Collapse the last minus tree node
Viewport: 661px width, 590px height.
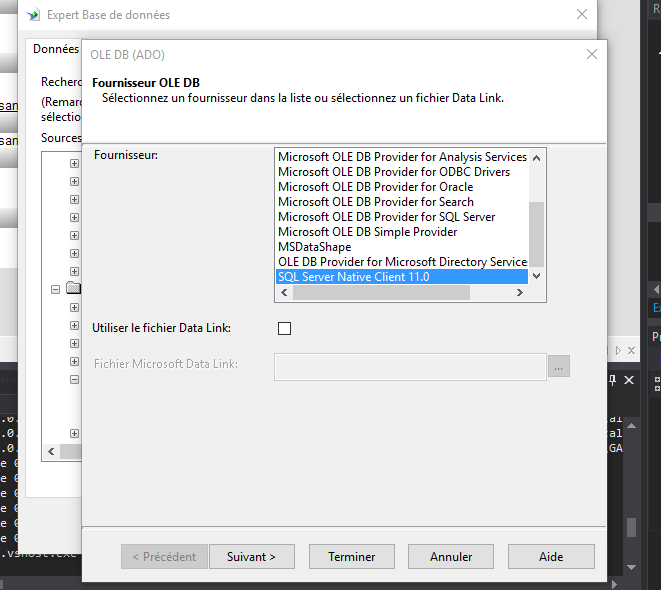click(x=74, y=380)
